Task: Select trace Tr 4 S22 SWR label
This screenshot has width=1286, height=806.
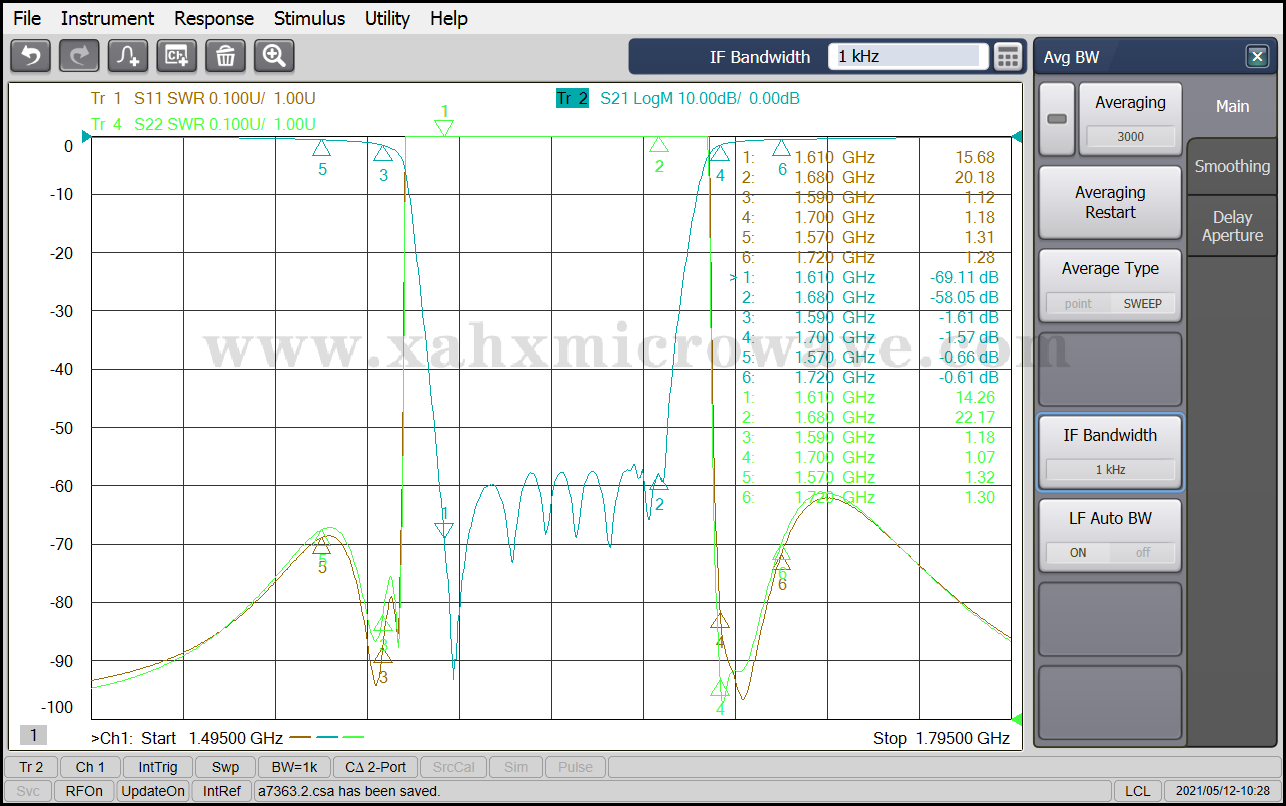Action: click(x=203, y=124)
